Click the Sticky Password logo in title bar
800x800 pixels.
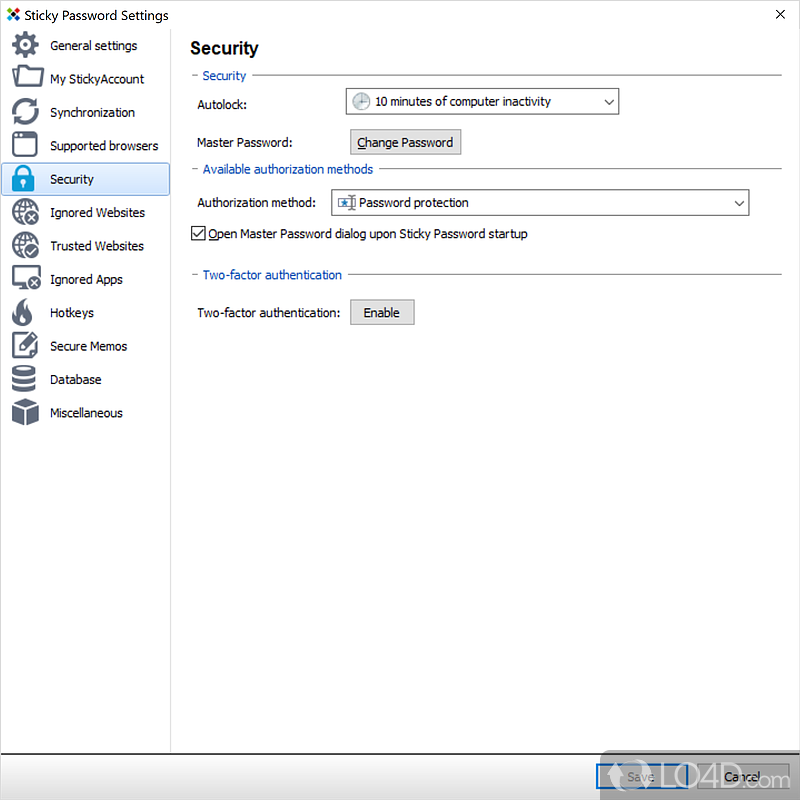[13, 14]
